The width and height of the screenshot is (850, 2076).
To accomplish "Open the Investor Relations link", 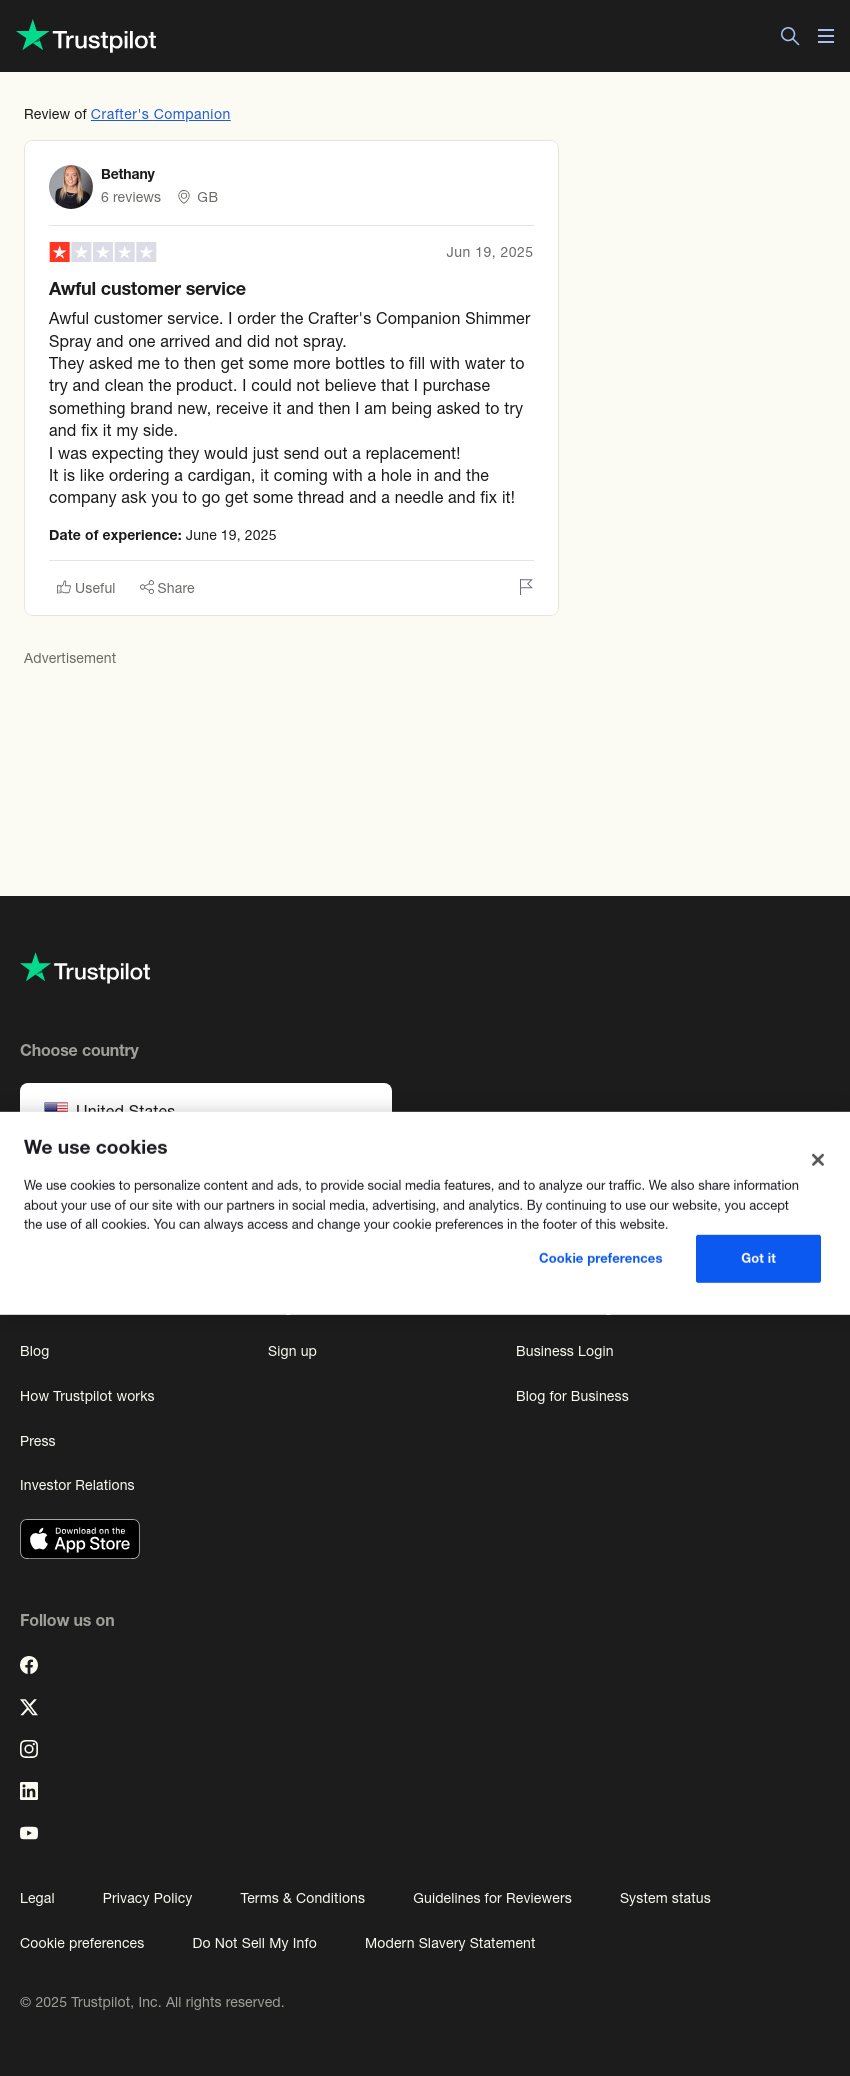I will point(77,1485).
